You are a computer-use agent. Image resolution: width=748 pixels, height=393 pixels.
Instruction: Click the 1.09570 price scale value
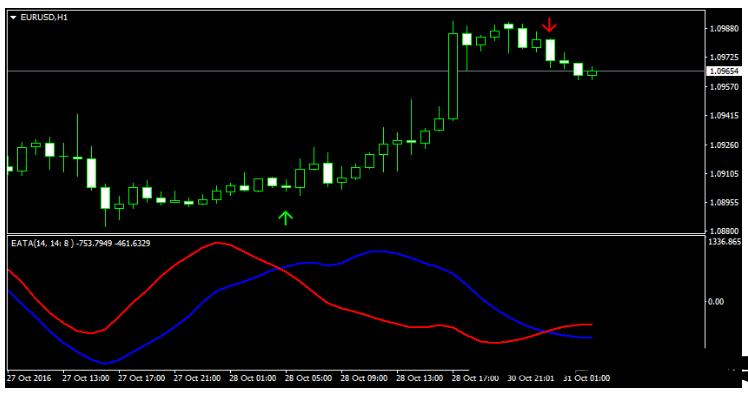[x=724, y=87]
